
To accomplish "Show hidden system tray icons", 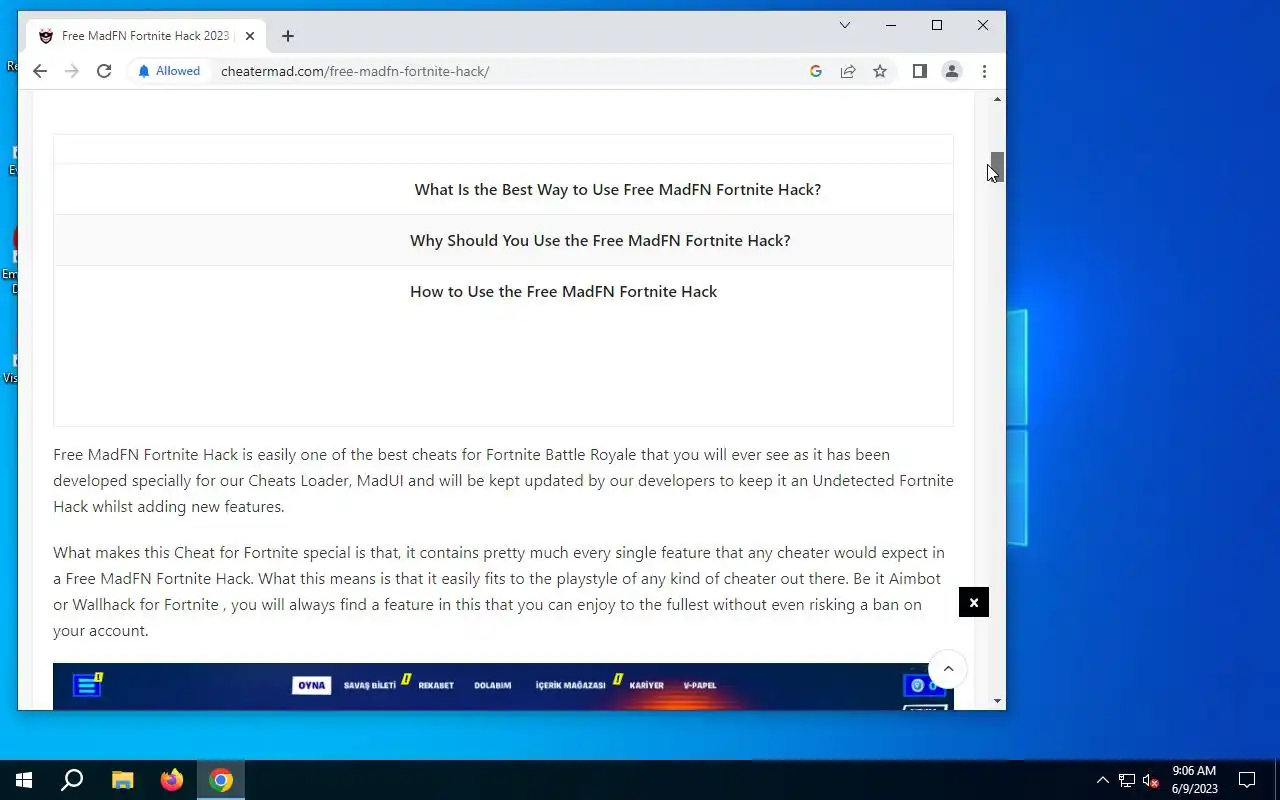I will pyautogui.click(x=1103, y=780).
